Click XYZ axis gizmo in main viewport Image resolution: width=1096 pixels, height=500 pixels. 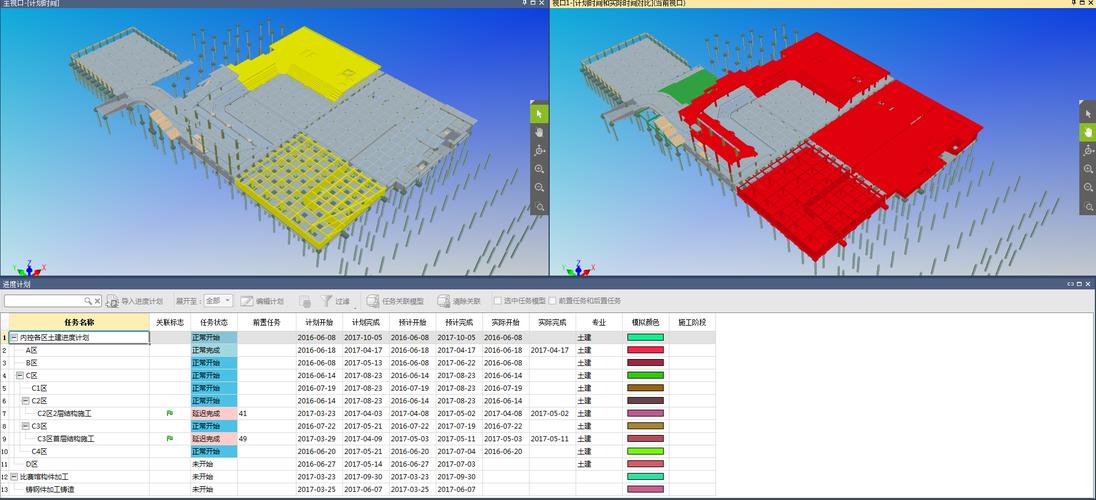tap(28, 267)
